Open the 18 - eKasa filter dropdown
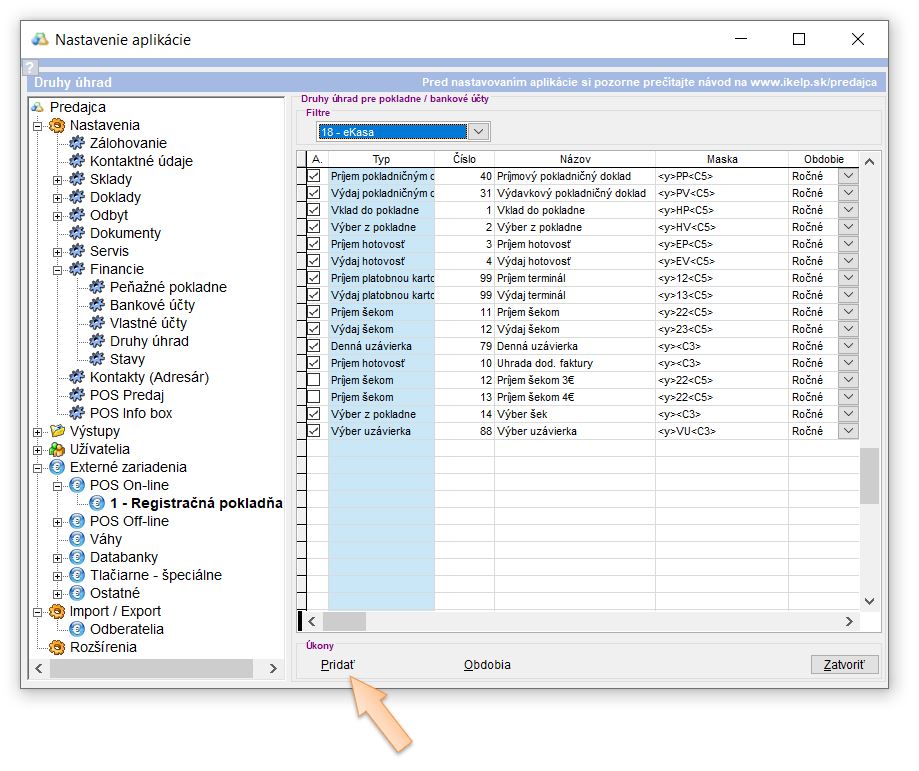 (478, 132)
